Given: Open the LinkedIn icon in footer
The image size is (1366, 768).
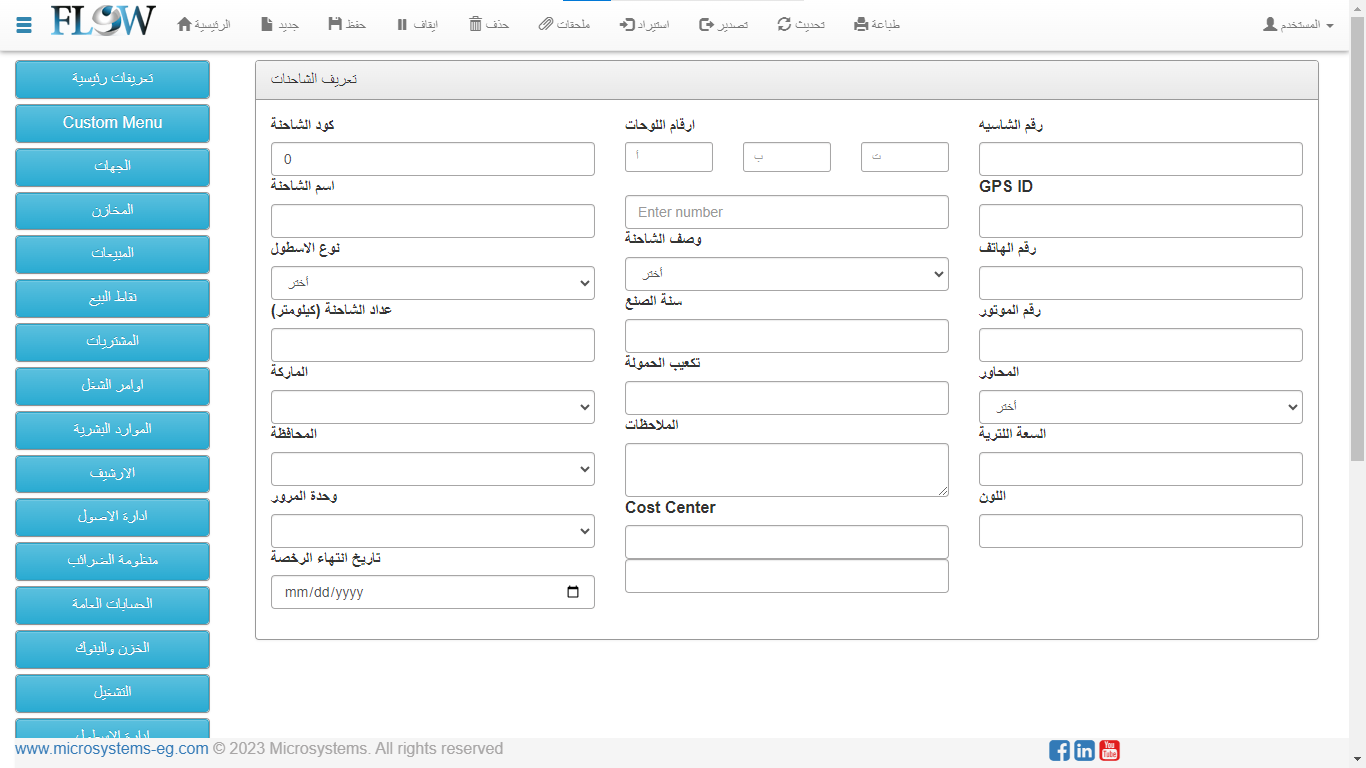Looking at the screenshot, I should tap(1084, 750).
